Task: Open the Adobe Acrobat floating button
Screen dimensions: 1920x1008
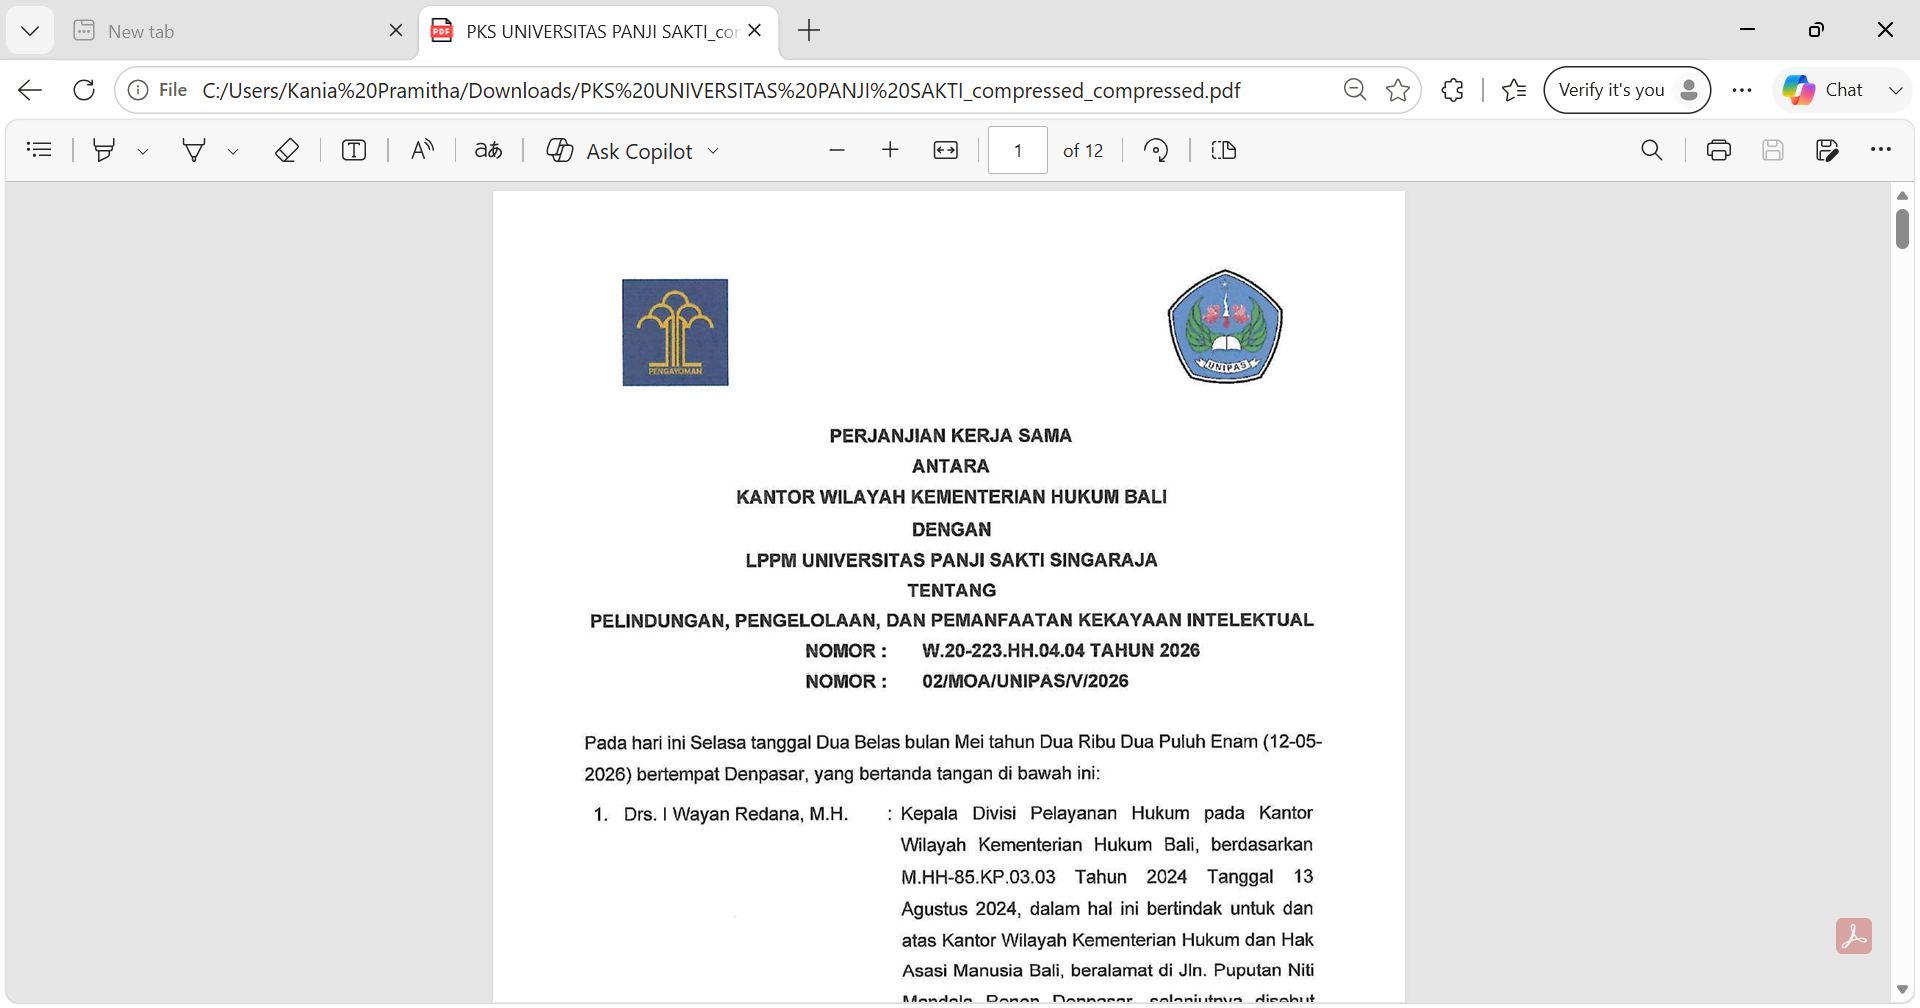Action: [1854, 936]
